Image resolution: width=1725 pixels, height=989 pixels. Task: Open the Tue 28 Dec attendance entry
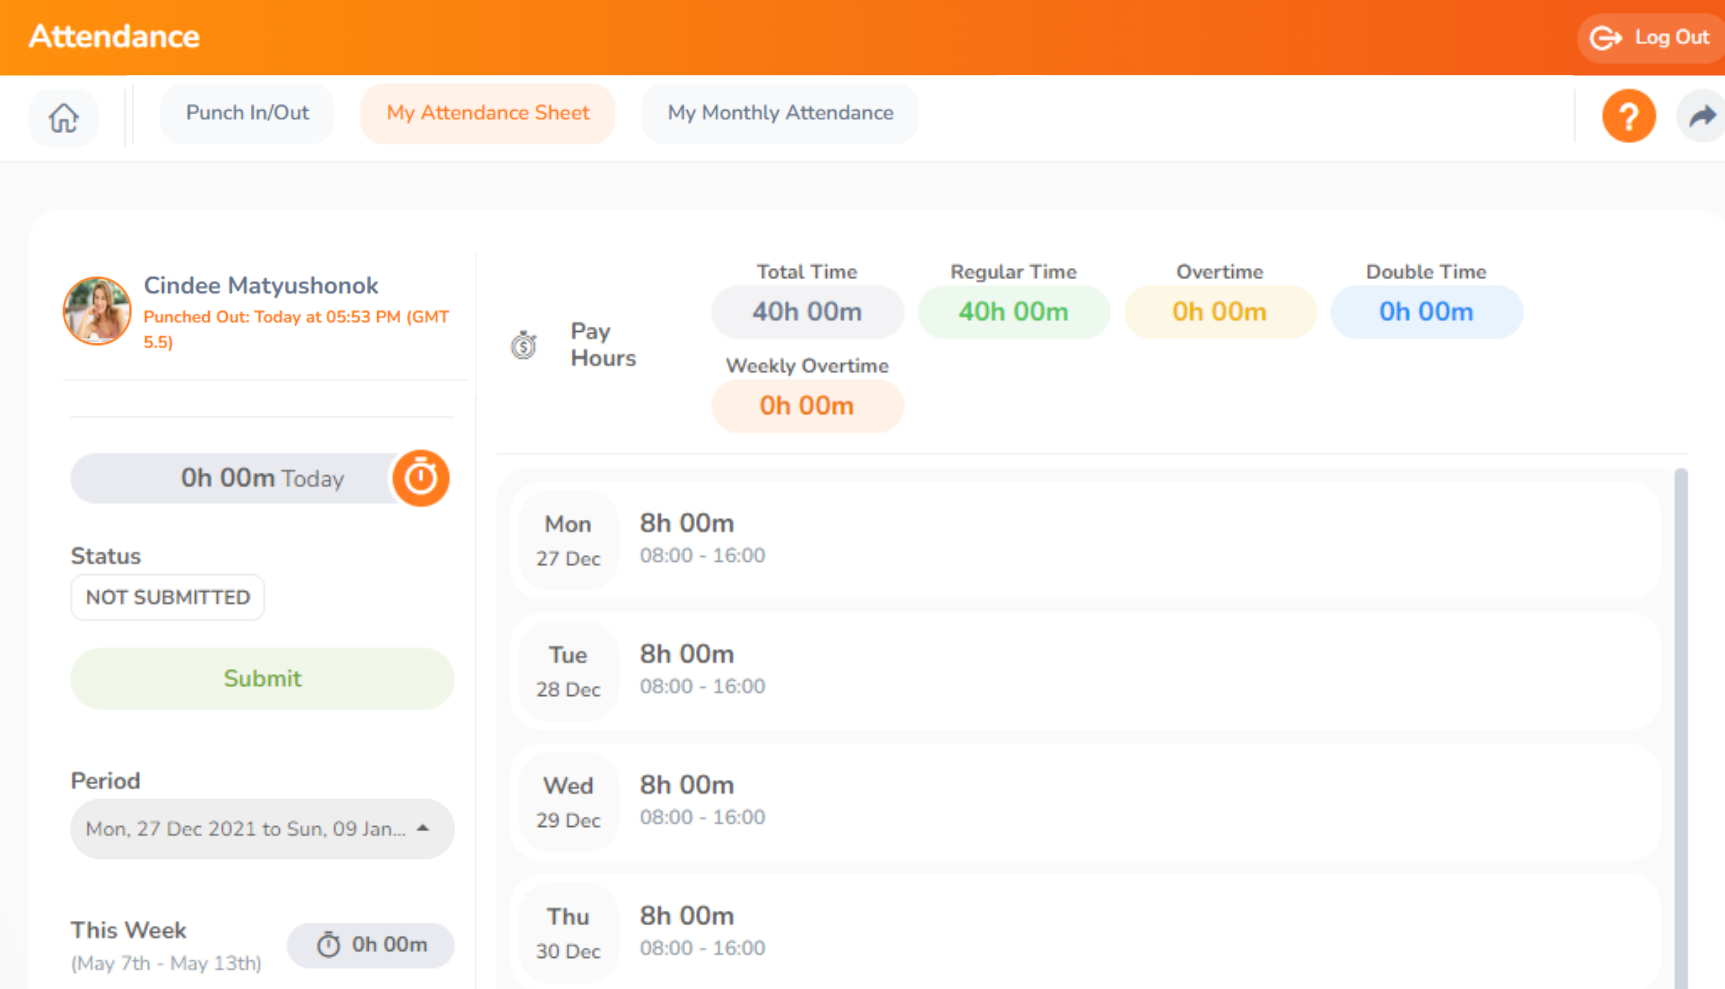coord(1085,671)
